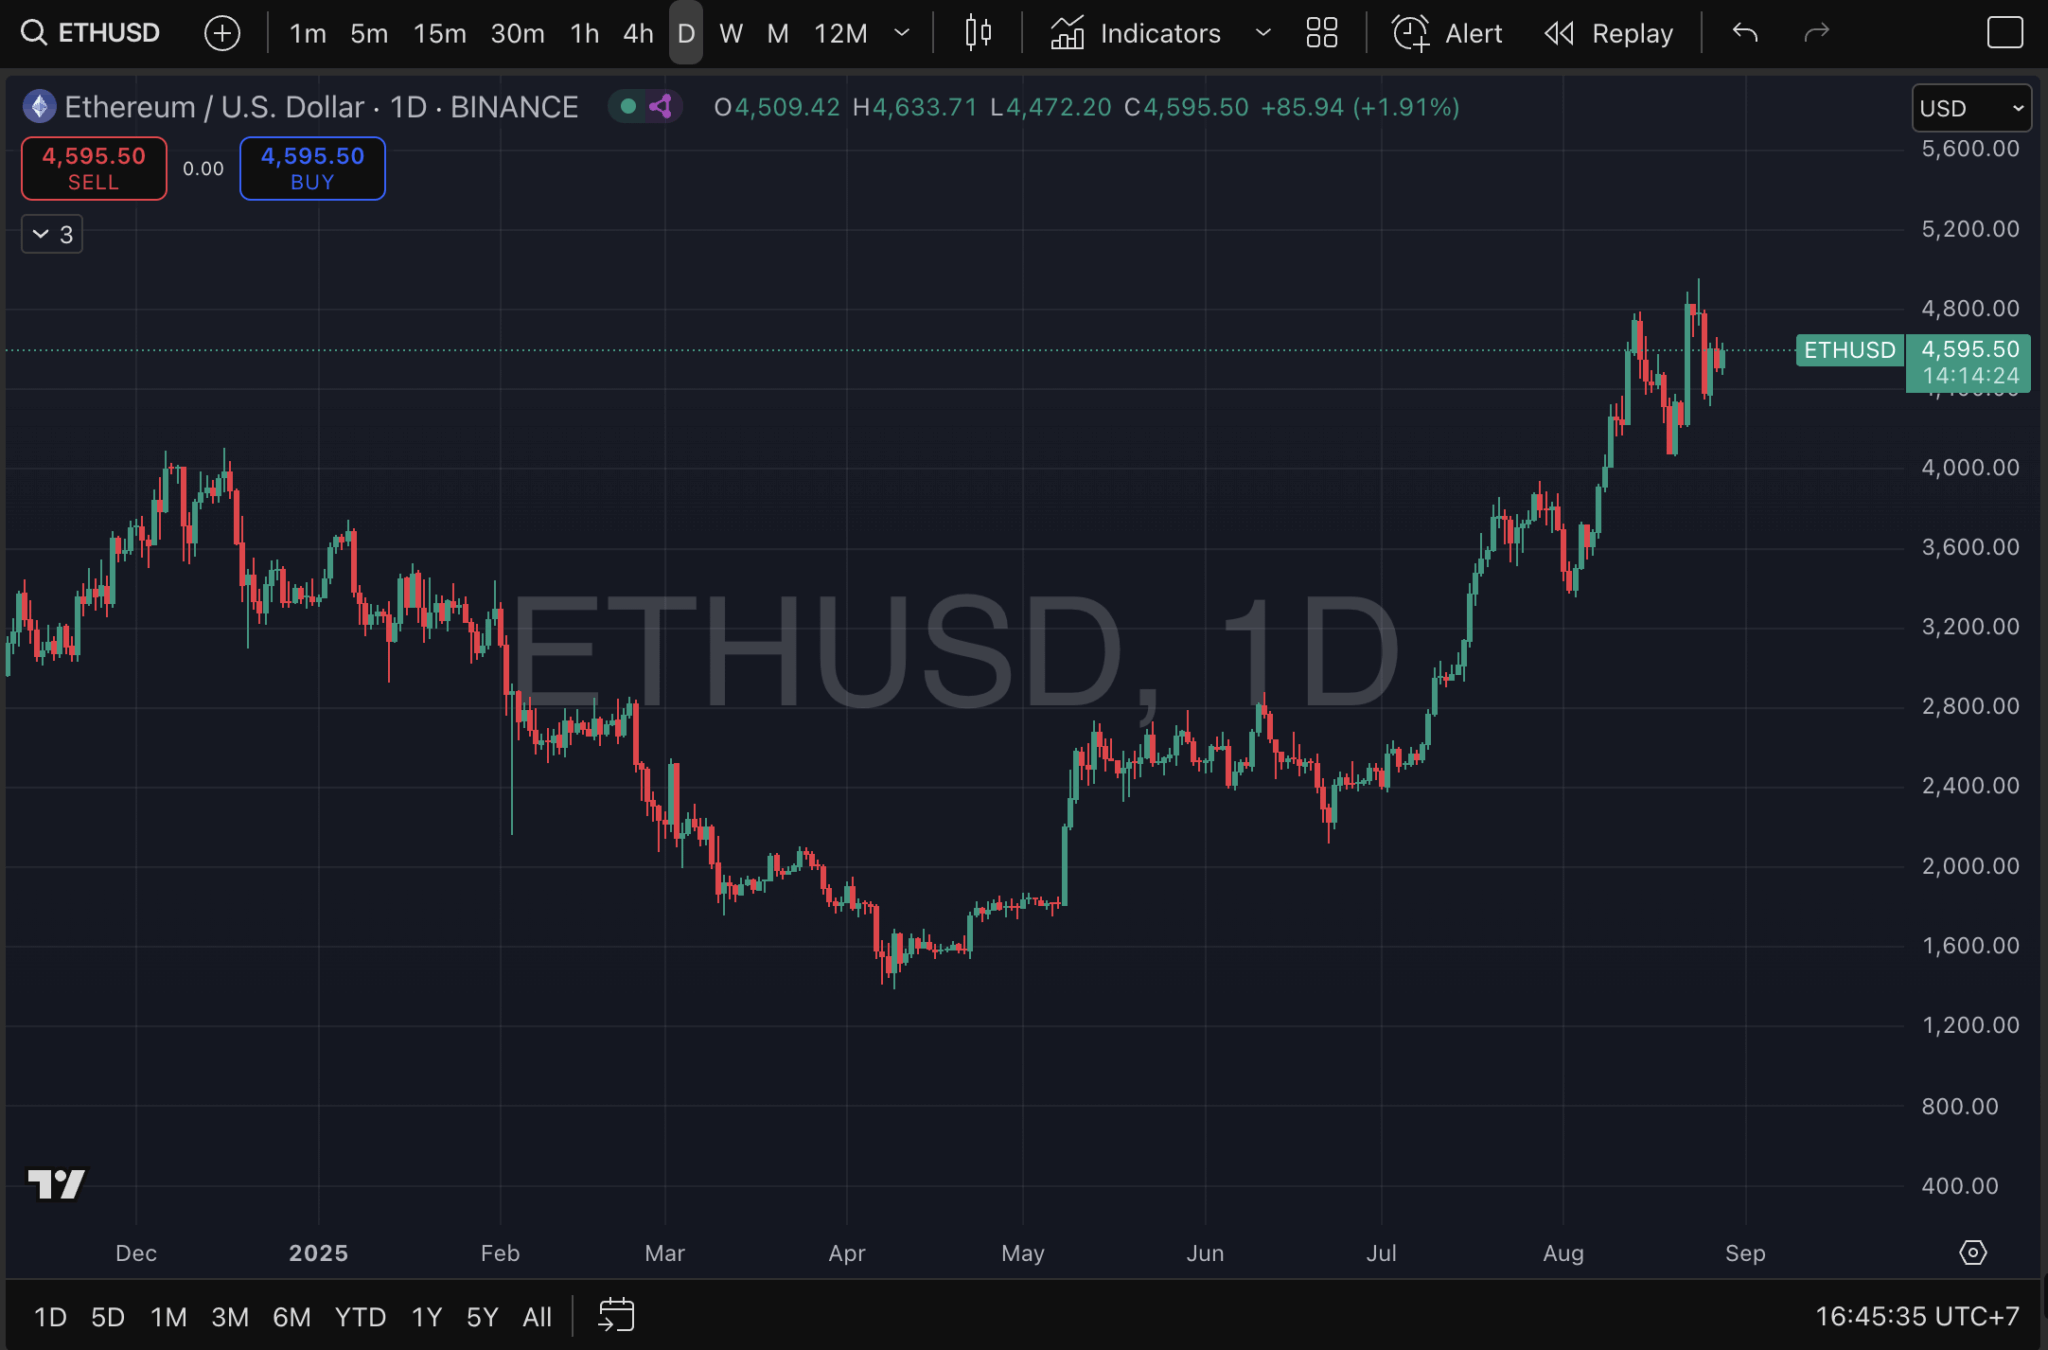Click the blue 4,595.50 BUY button
Screen dimensions: 2048x1350
[312, 168]
